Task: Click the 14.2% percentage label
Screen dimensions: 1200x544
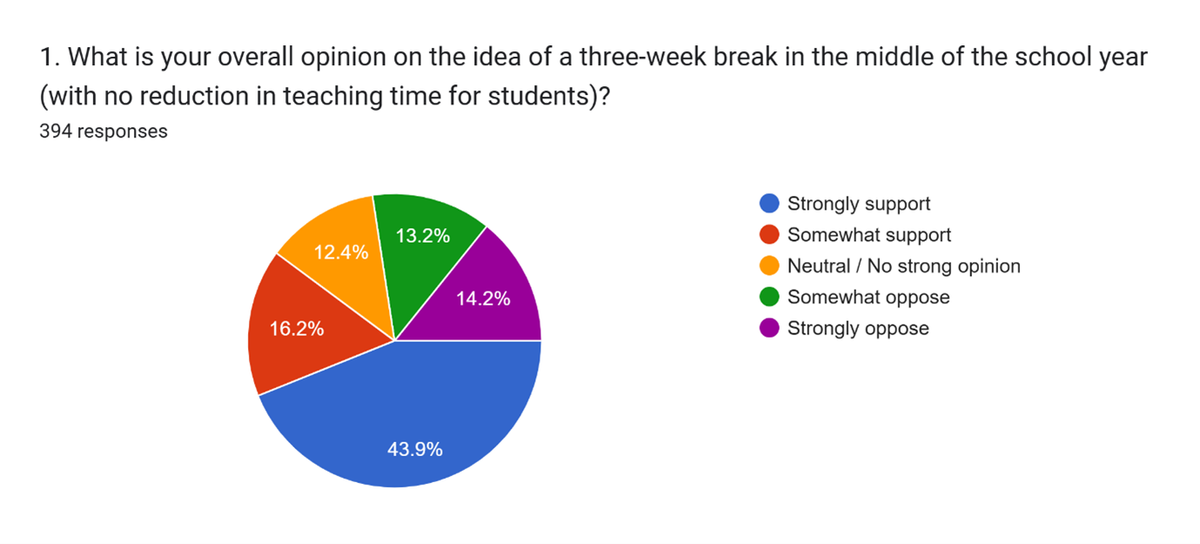Action: point(483,298)
